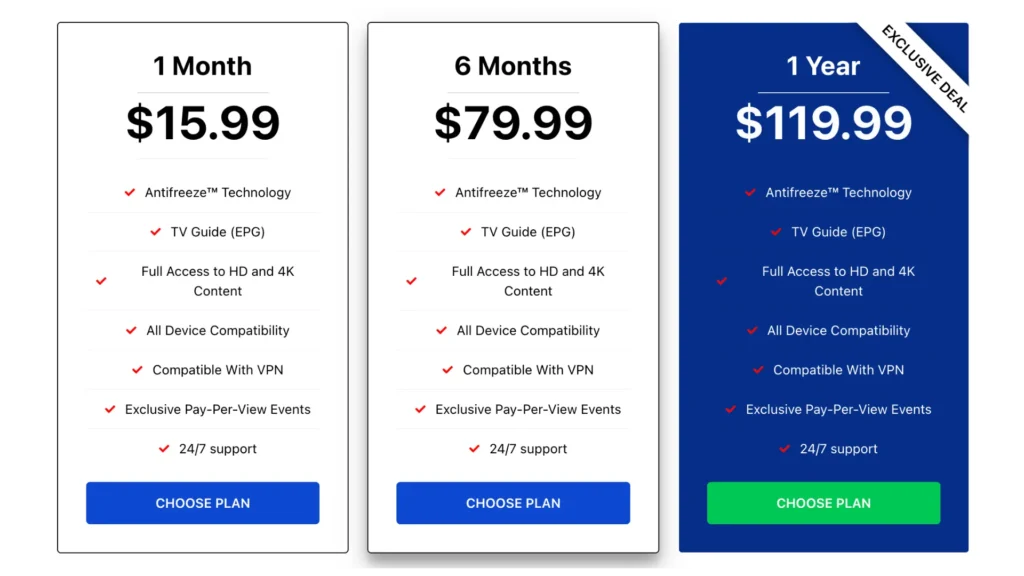Click the checkmark beside TV Guide (EPG) in 1 Month plan
1024x576 pixels.
155,231
